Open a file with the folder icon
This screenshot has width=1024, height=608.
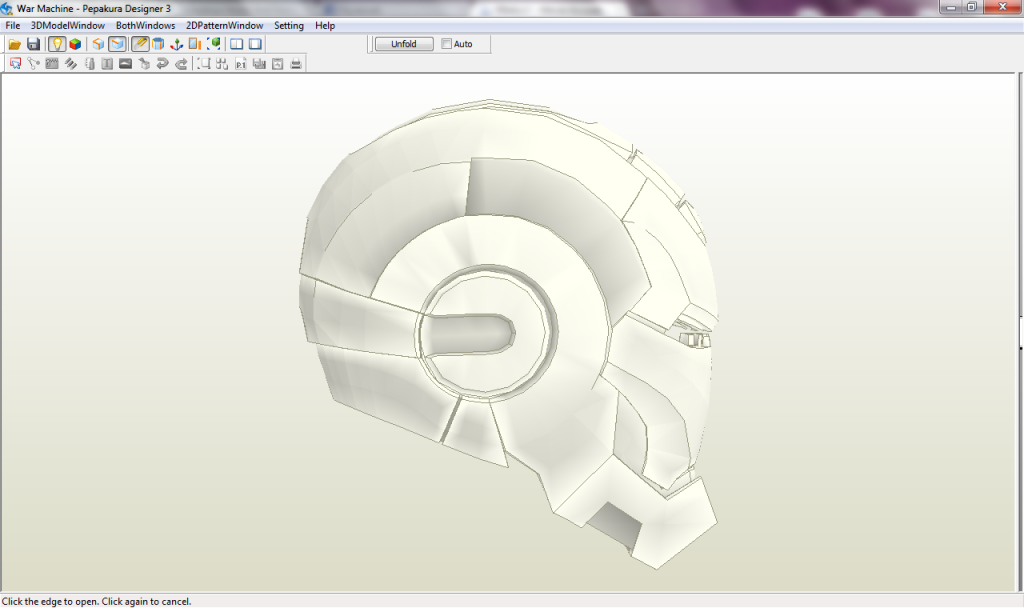pos(14,44)
